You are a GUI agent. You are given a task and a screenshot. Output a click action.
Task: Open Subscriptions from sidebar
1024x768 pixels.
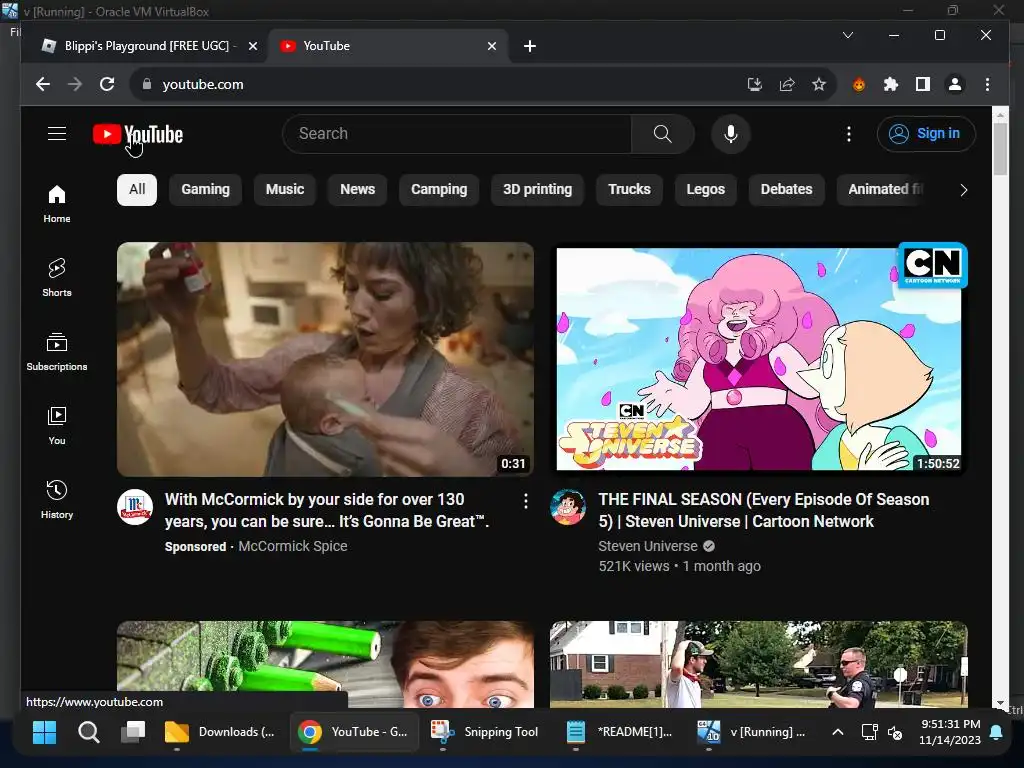click(57, 352)
